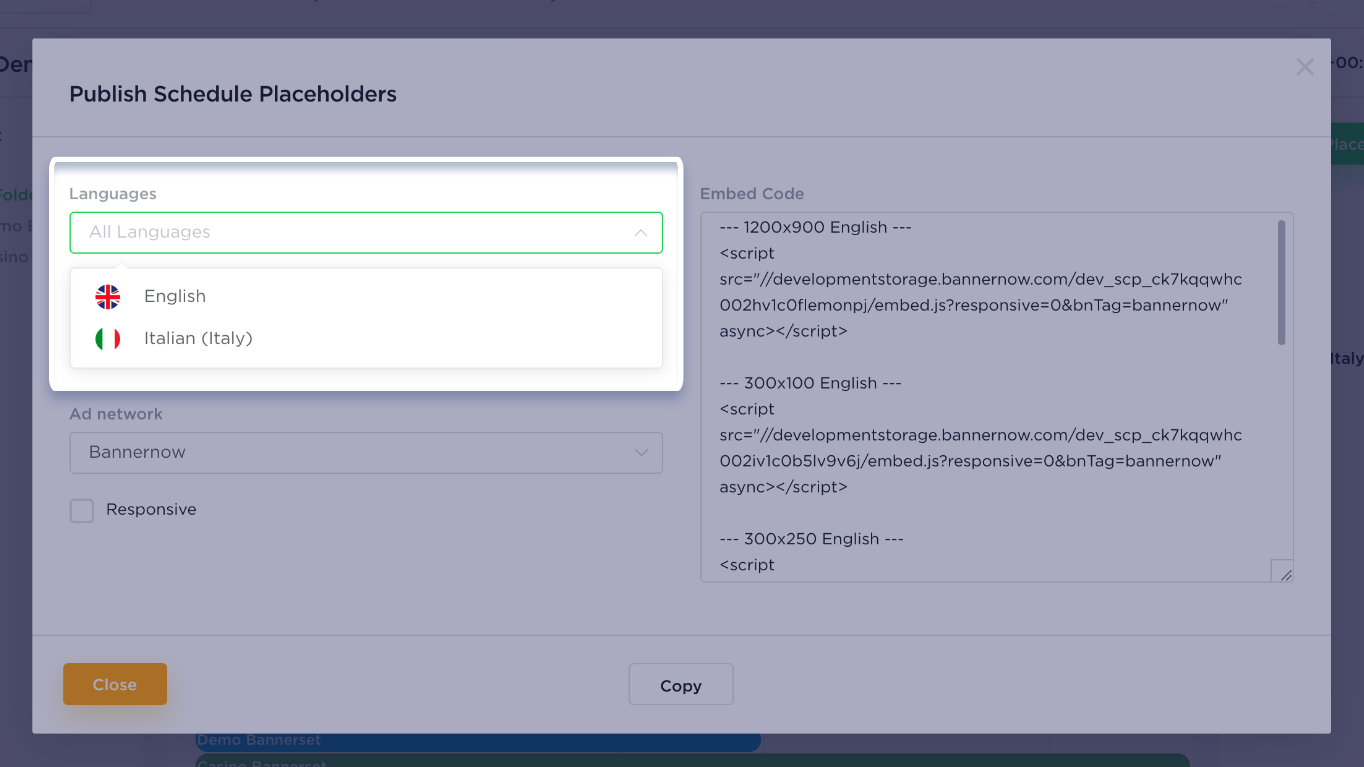Image resolution: width=1364 pixels, height=767 pixels.
Task: Click the orange Close button
Action: tap(115, 684)
